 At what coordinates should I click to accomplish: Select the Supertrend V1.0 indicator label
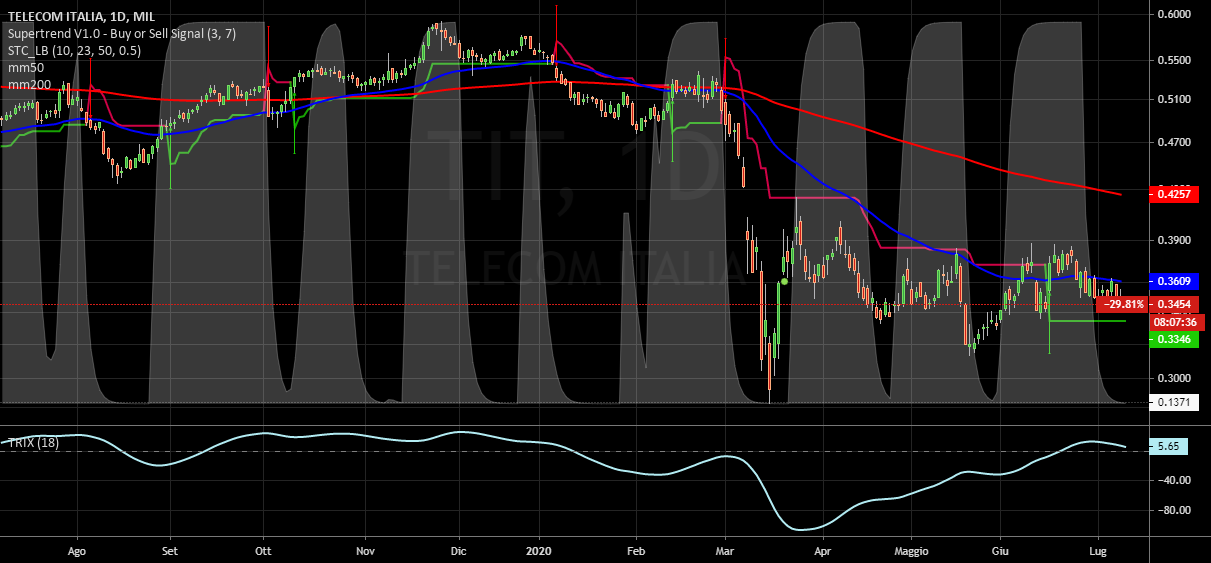pos(121,34)
